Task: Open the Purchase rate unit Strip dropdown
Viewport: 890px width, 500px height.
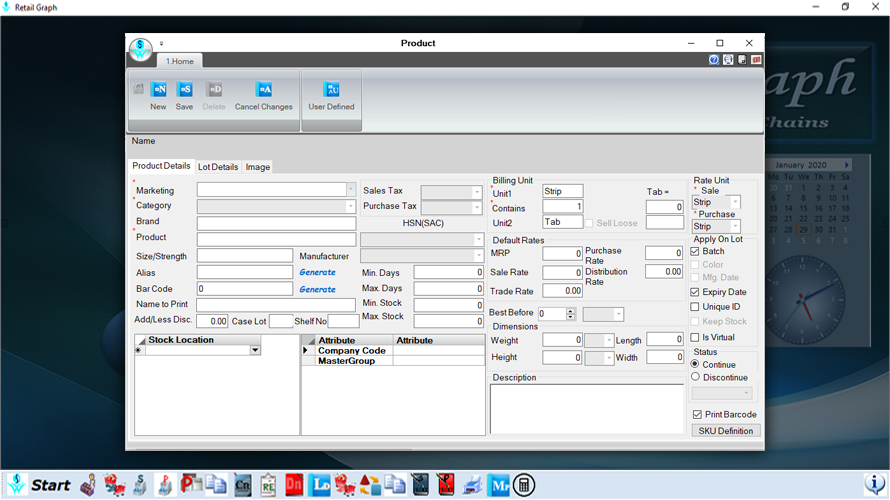Action: 735,226
